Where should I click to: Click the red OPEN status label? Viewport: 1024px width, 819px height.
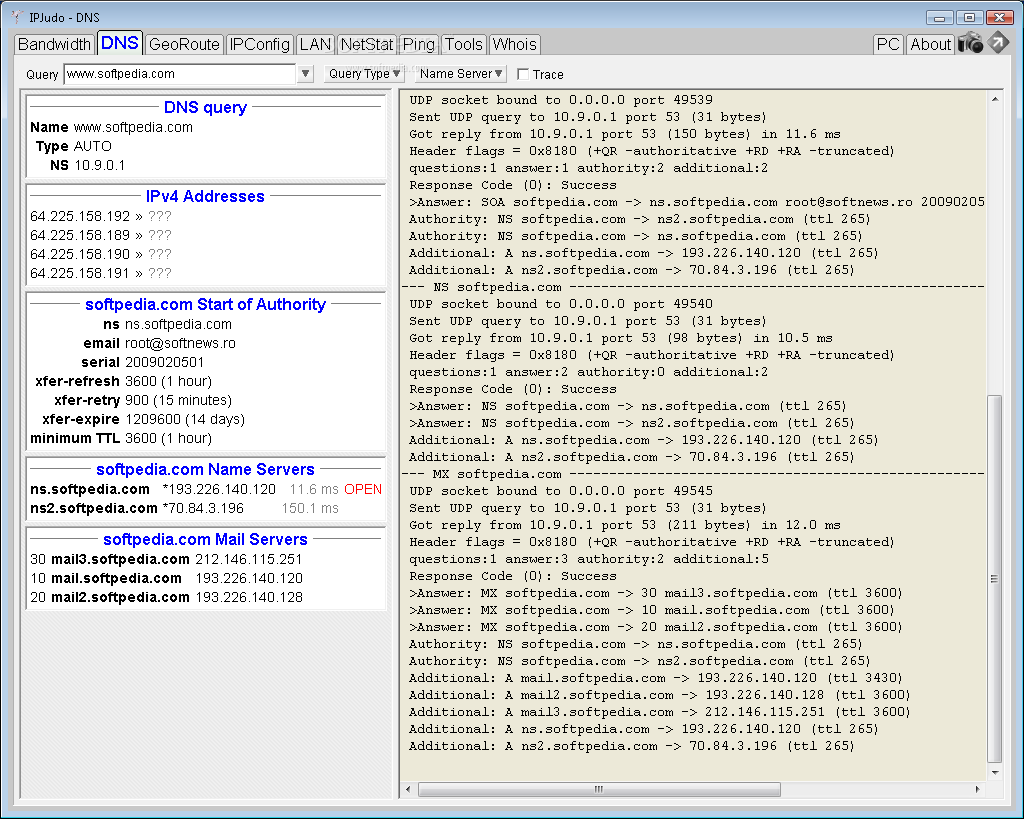coord(363,489)
